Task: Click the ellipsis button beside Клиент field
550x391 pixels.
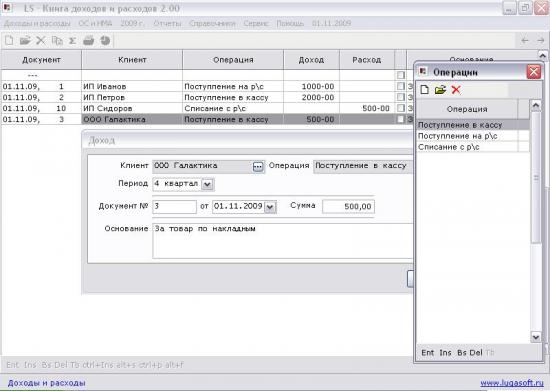Action: pos(258,167)
